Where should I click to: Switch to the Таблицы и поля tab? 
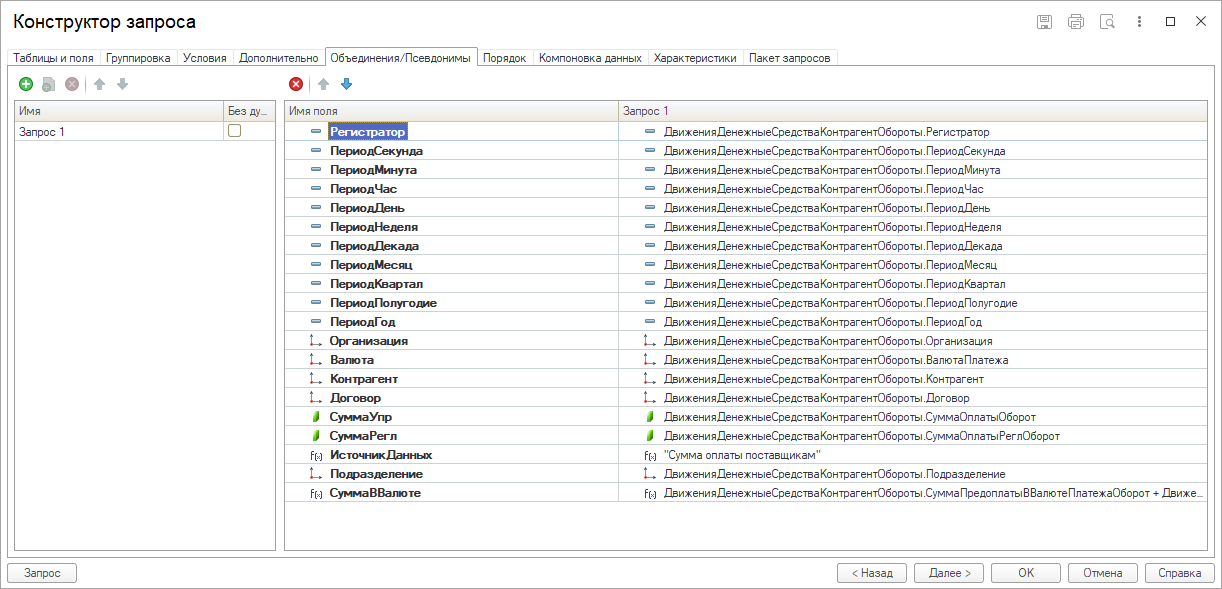pyautogui.click(x=53, y=58)
